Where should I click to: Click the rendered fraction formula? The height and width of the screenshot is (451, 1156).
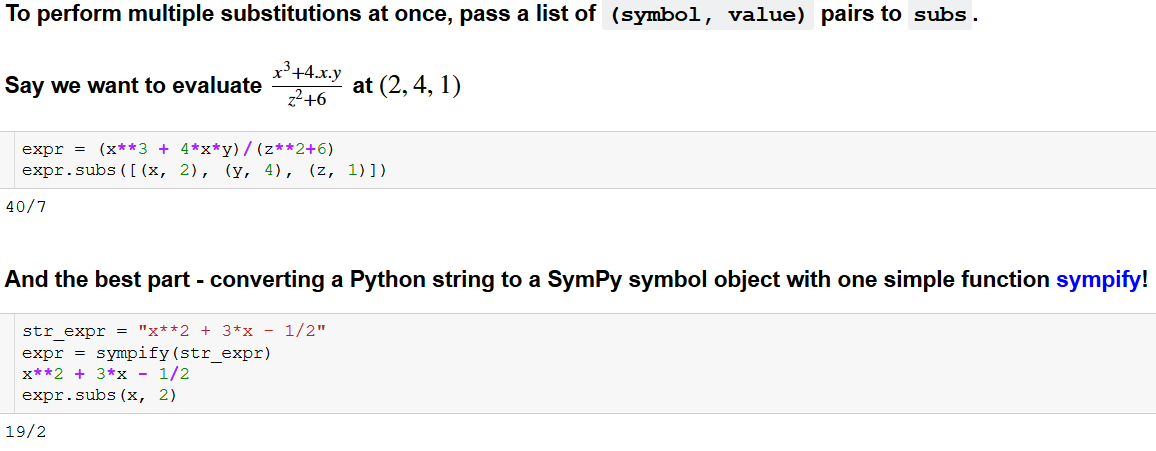[307, 86]
